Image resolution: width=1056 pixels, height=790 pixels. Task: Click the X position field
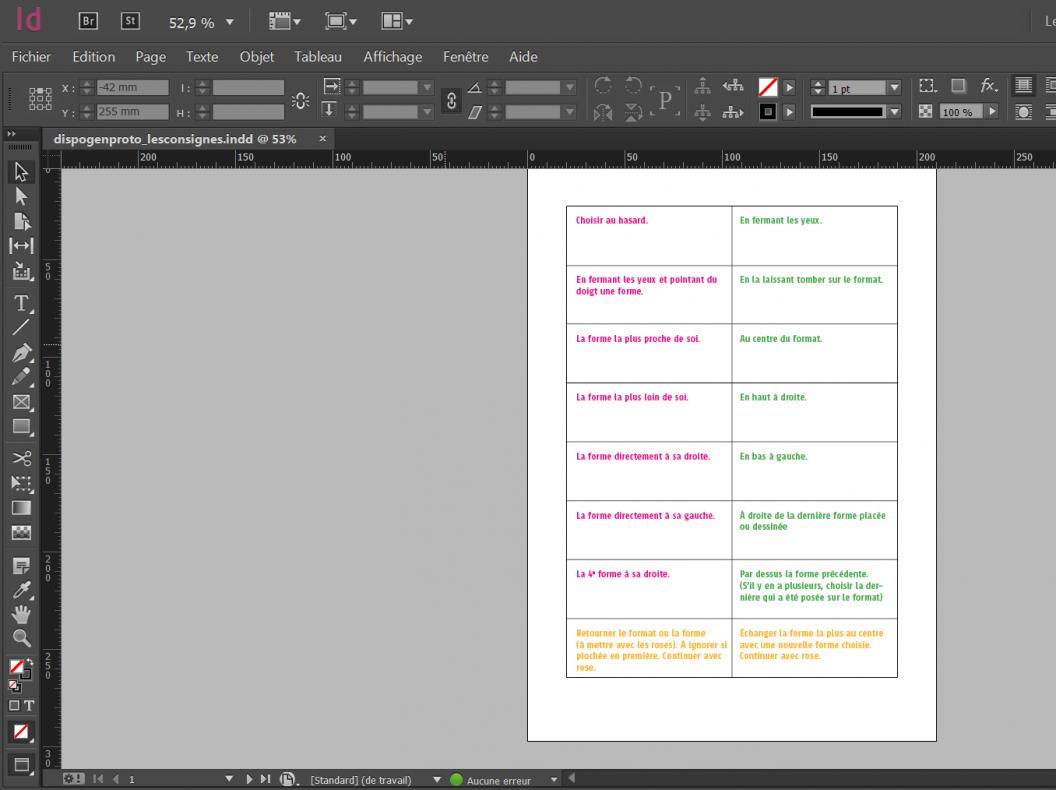pos(132,88)
